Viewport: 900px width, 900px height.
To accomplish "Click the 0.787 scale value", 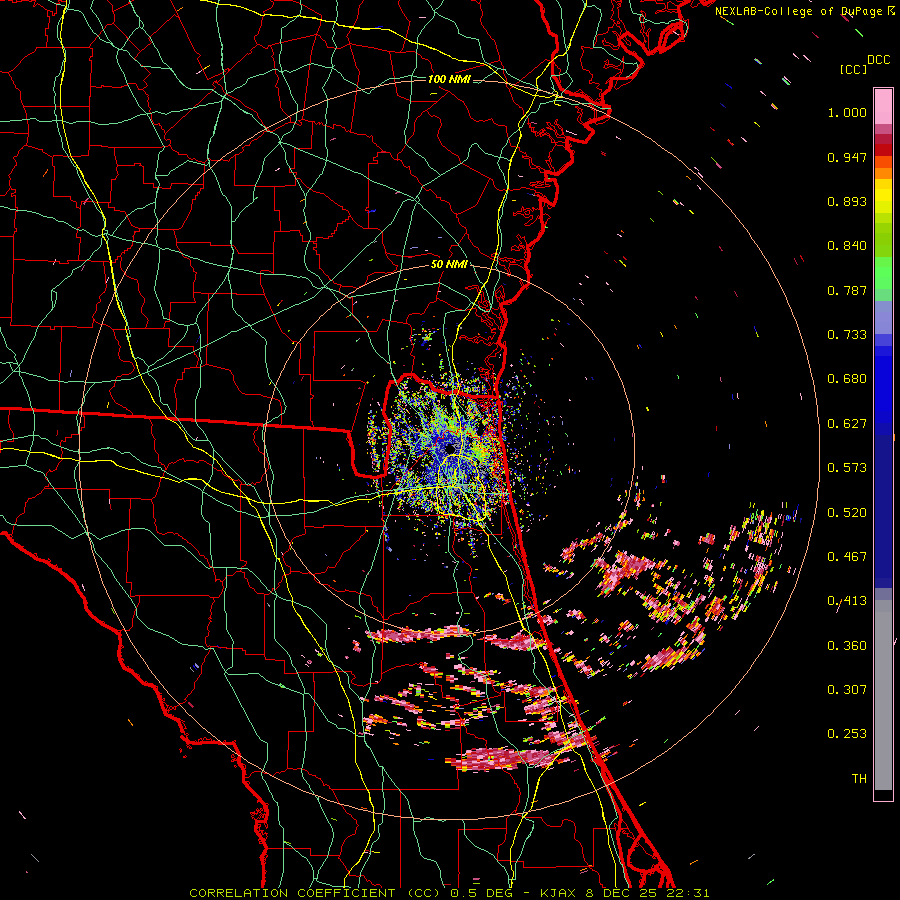I will pyautogui.click(x=847, y=290).
